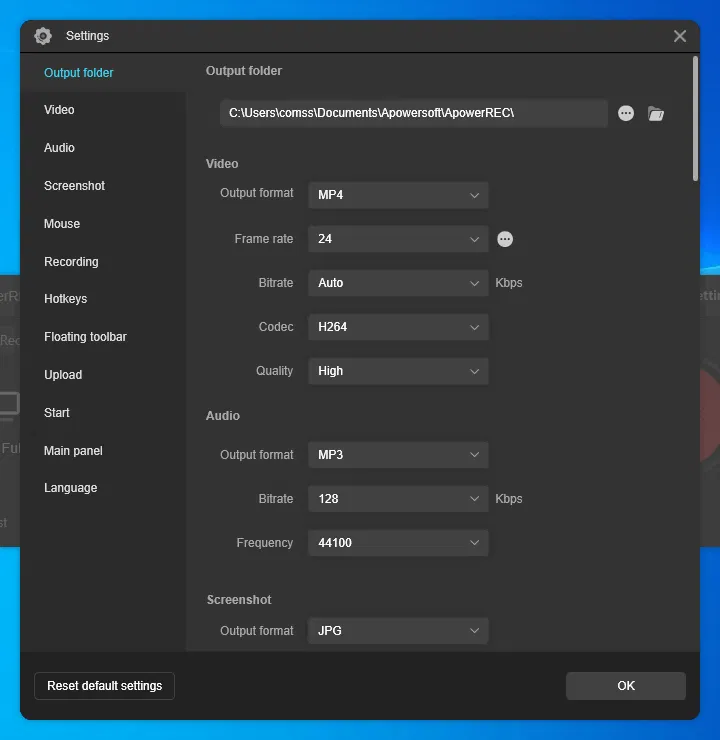720x740 pixels.
Task: Click the settings vertical scrollbar
Action: tap(695, 119)
